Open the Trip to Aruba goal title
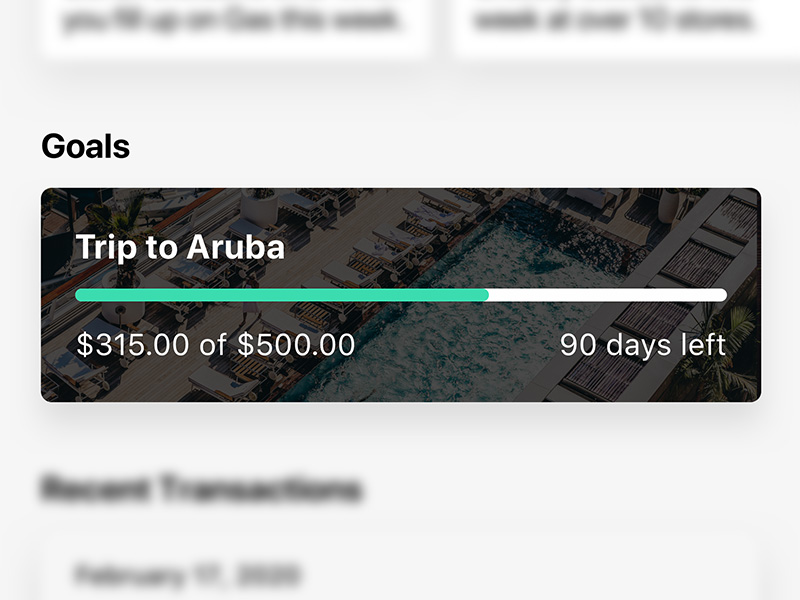The image size is (800, 600). [x=180, y=247]
